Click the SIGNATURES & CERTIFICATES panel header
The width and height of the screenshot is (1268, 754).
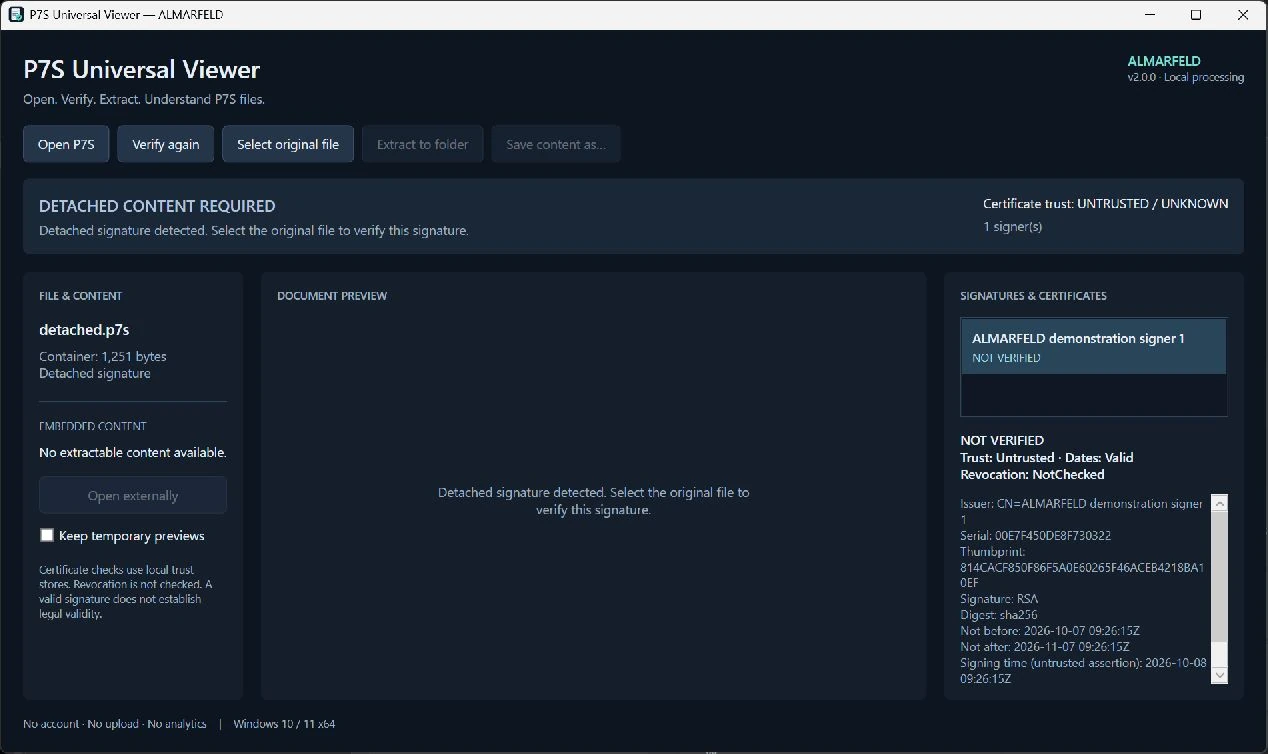(1033, 296)
